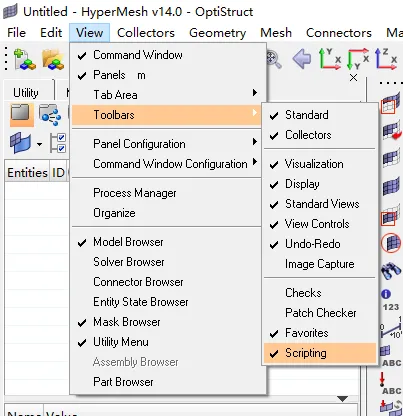Select the Model View folder icon
The height and width of the screenshot is (416, 403).
tap(22, 114)
